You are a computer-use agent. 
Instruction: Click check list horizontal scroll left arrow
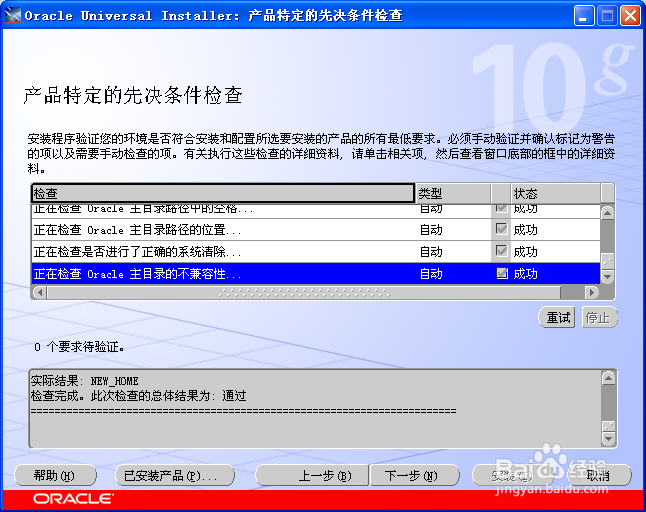click(x=40, y=292)
